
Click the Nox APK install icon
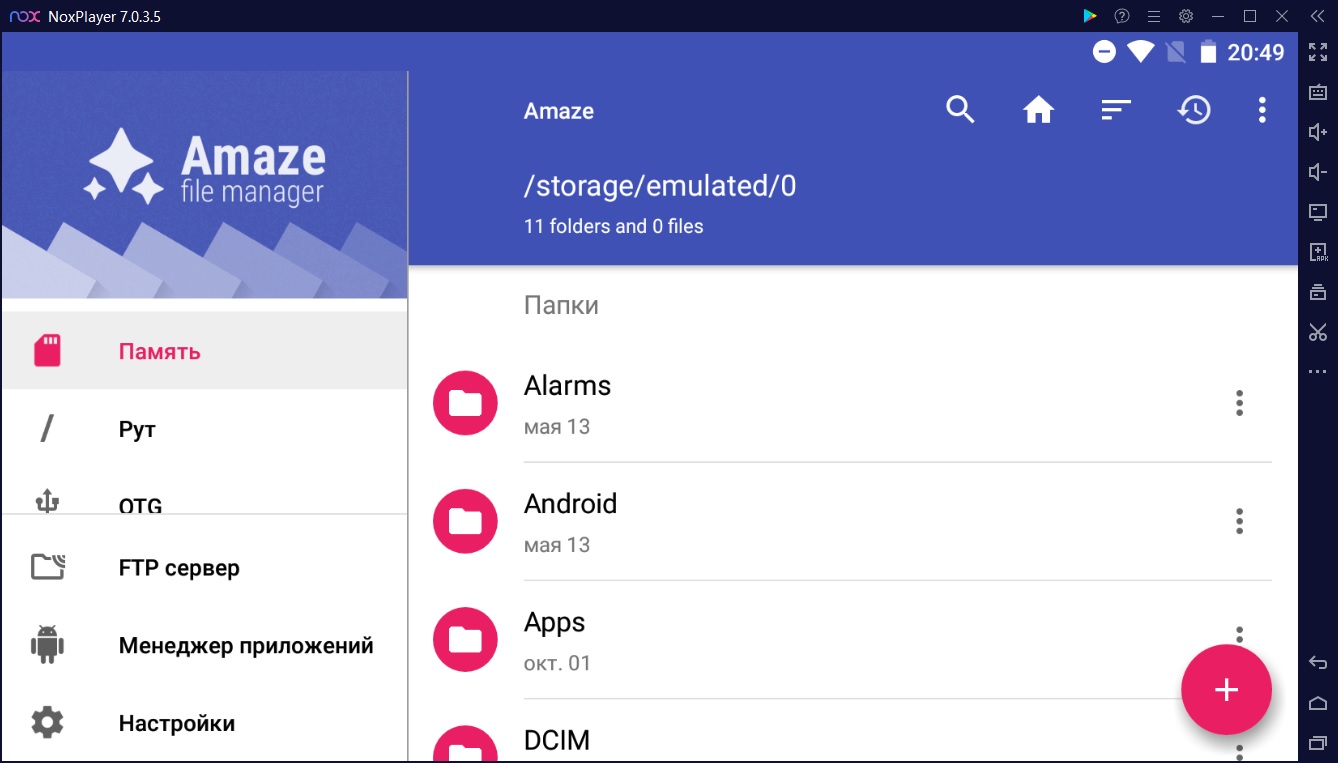coord(1318,252)
